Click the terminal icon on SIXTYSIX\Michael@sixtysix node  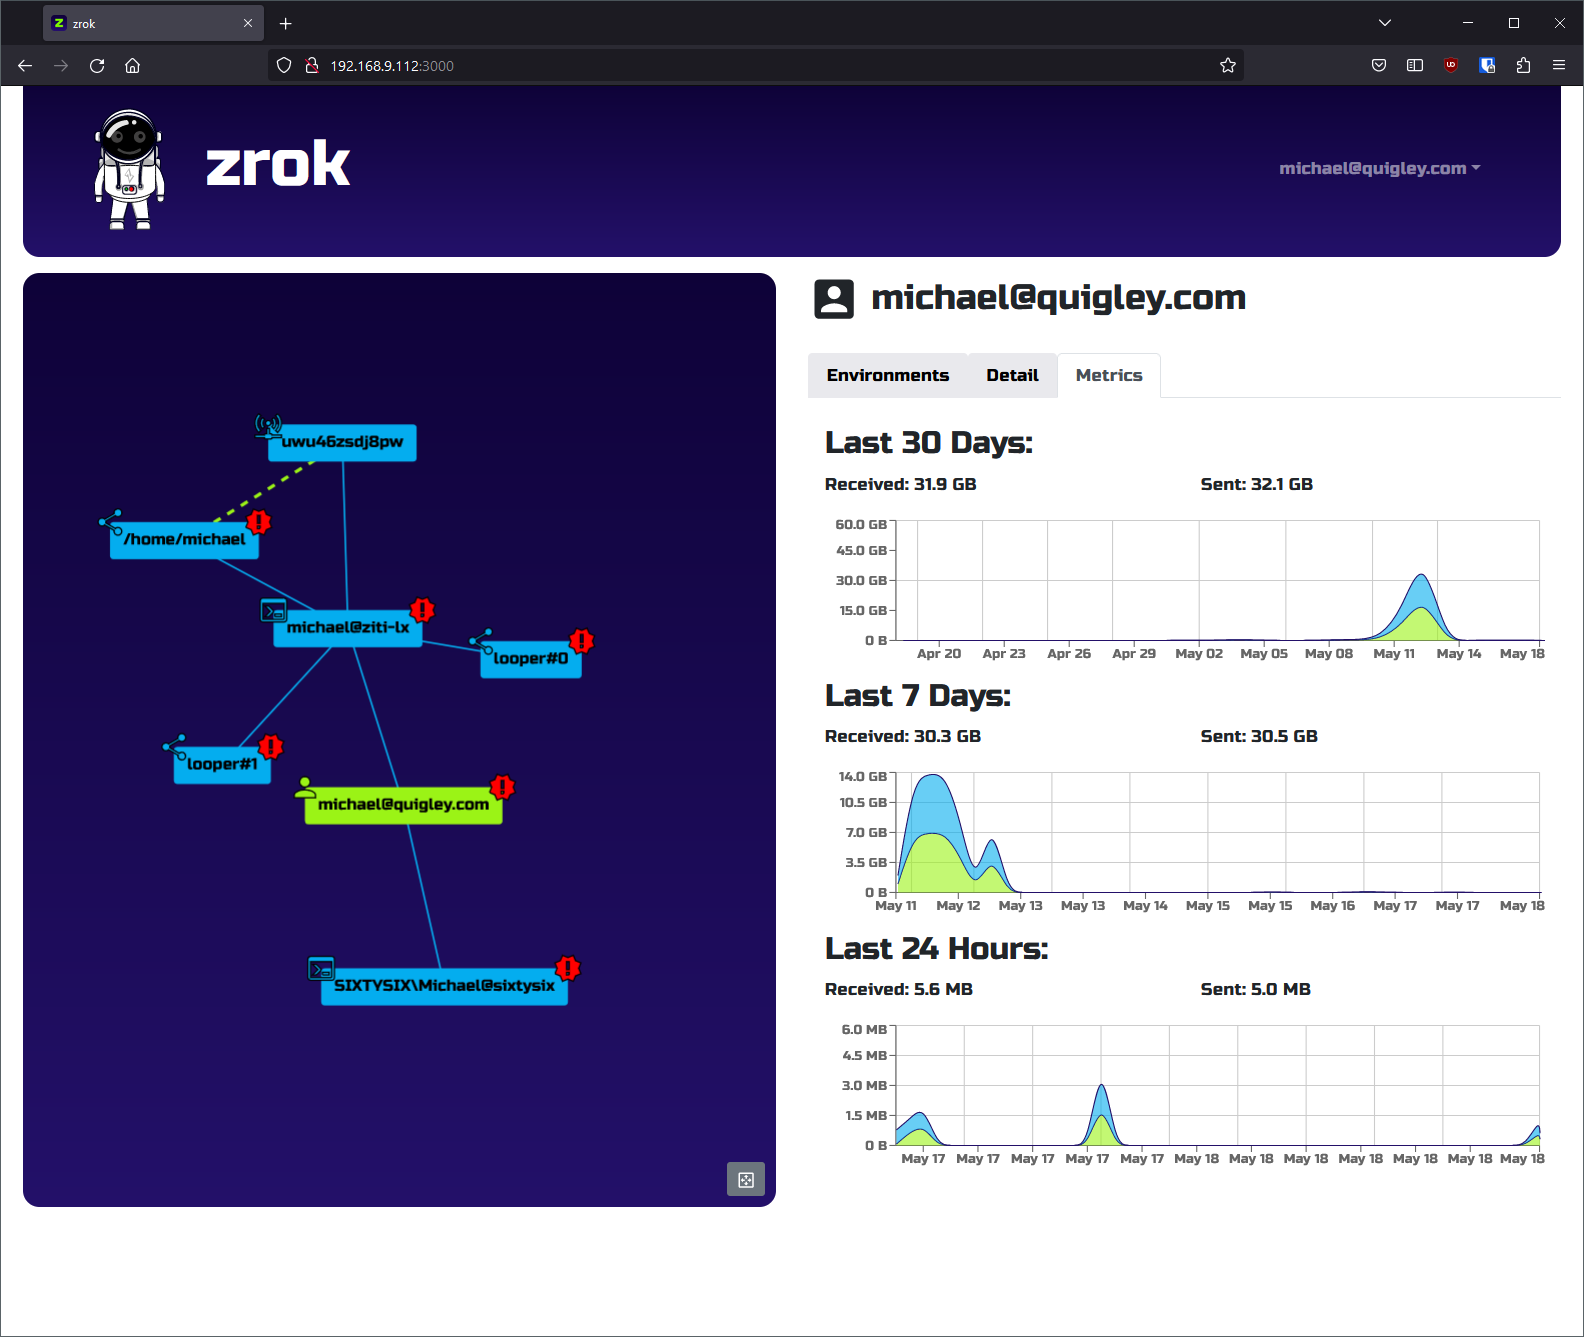click(x=321, y=969)
